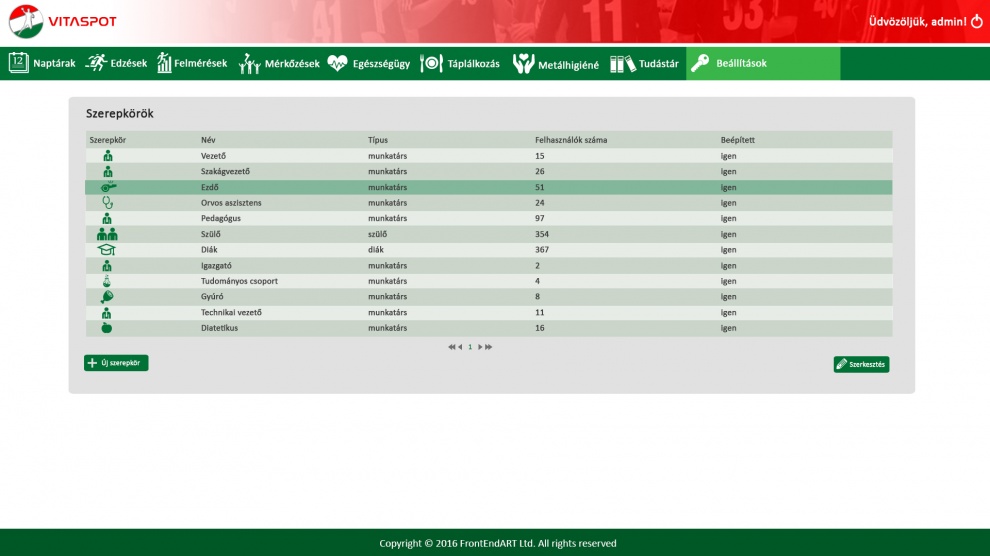Jump to the last page of roles

[x=489, y=347]
